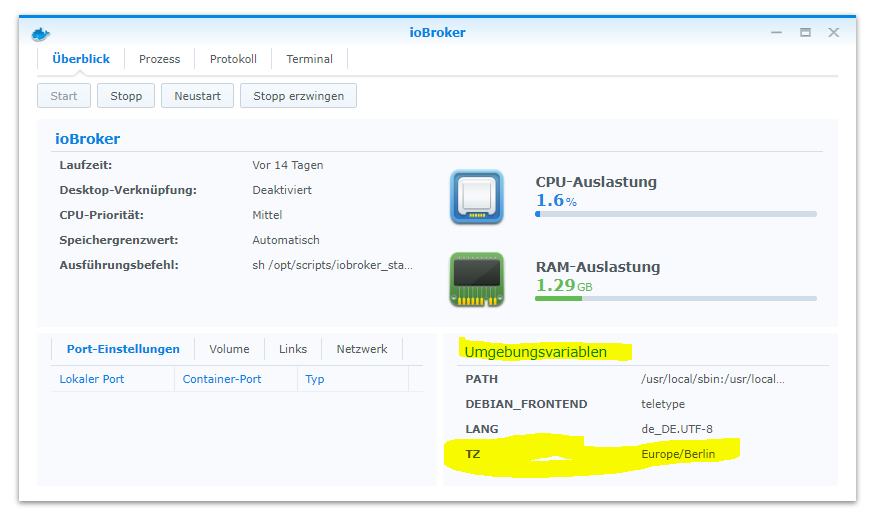Click the 'Deaktiviert' Desktop-Verknüpfung value
Viewport: 878px width, 521px height.
point(282,190)
